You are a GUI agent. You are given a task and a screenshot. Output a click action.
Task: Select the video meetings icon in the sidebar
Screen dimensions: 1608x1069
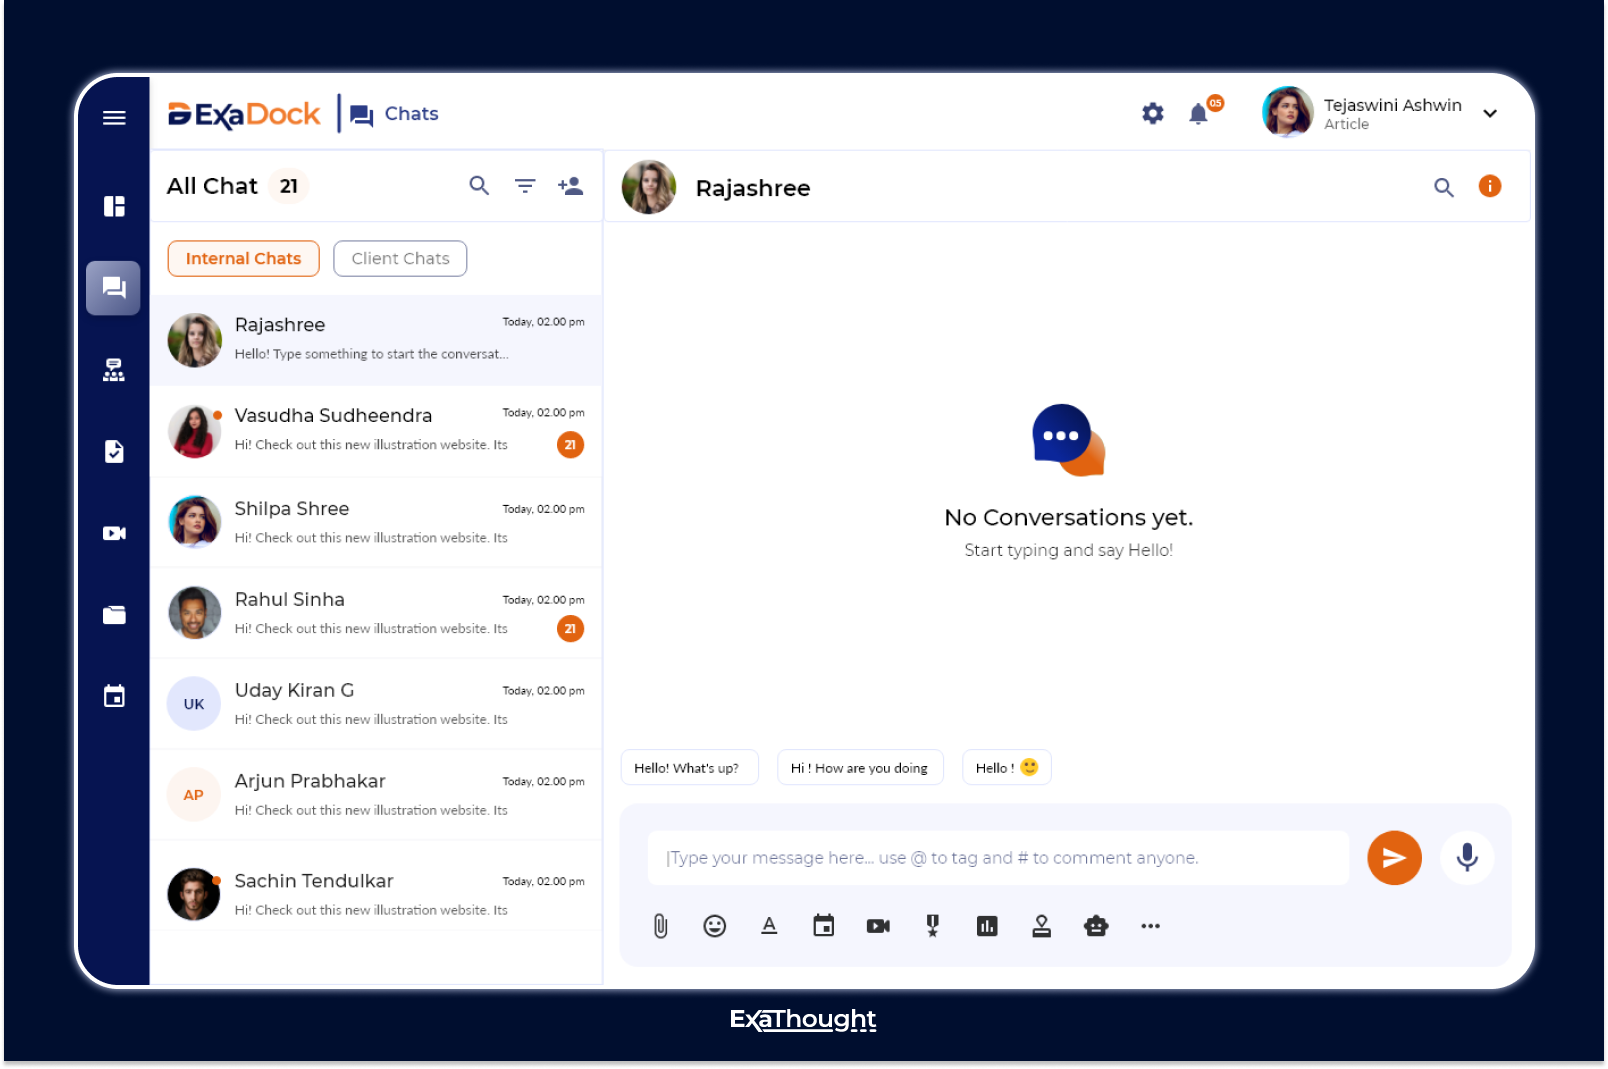[x=113, y=533]
